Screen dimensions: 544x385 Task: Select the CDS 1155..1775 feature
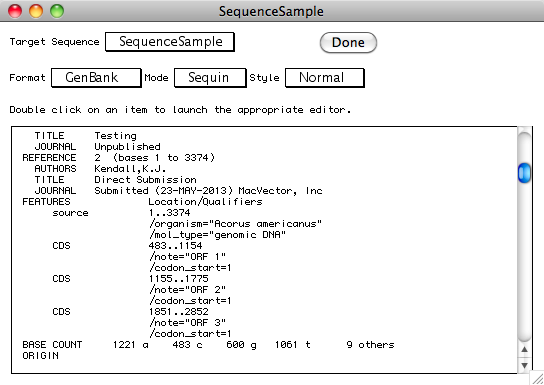130,279
